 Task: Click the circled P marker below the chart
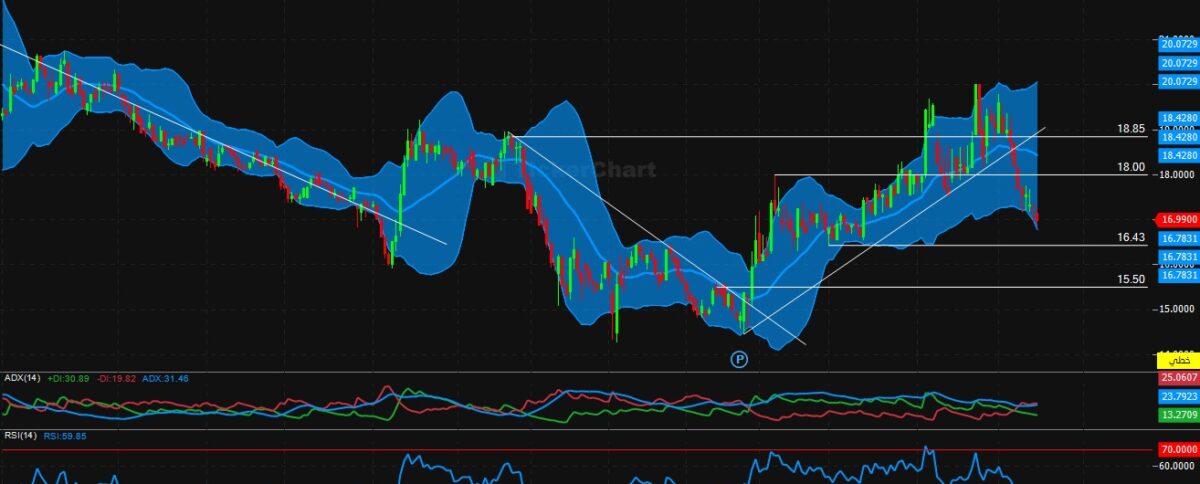(739, 358)
